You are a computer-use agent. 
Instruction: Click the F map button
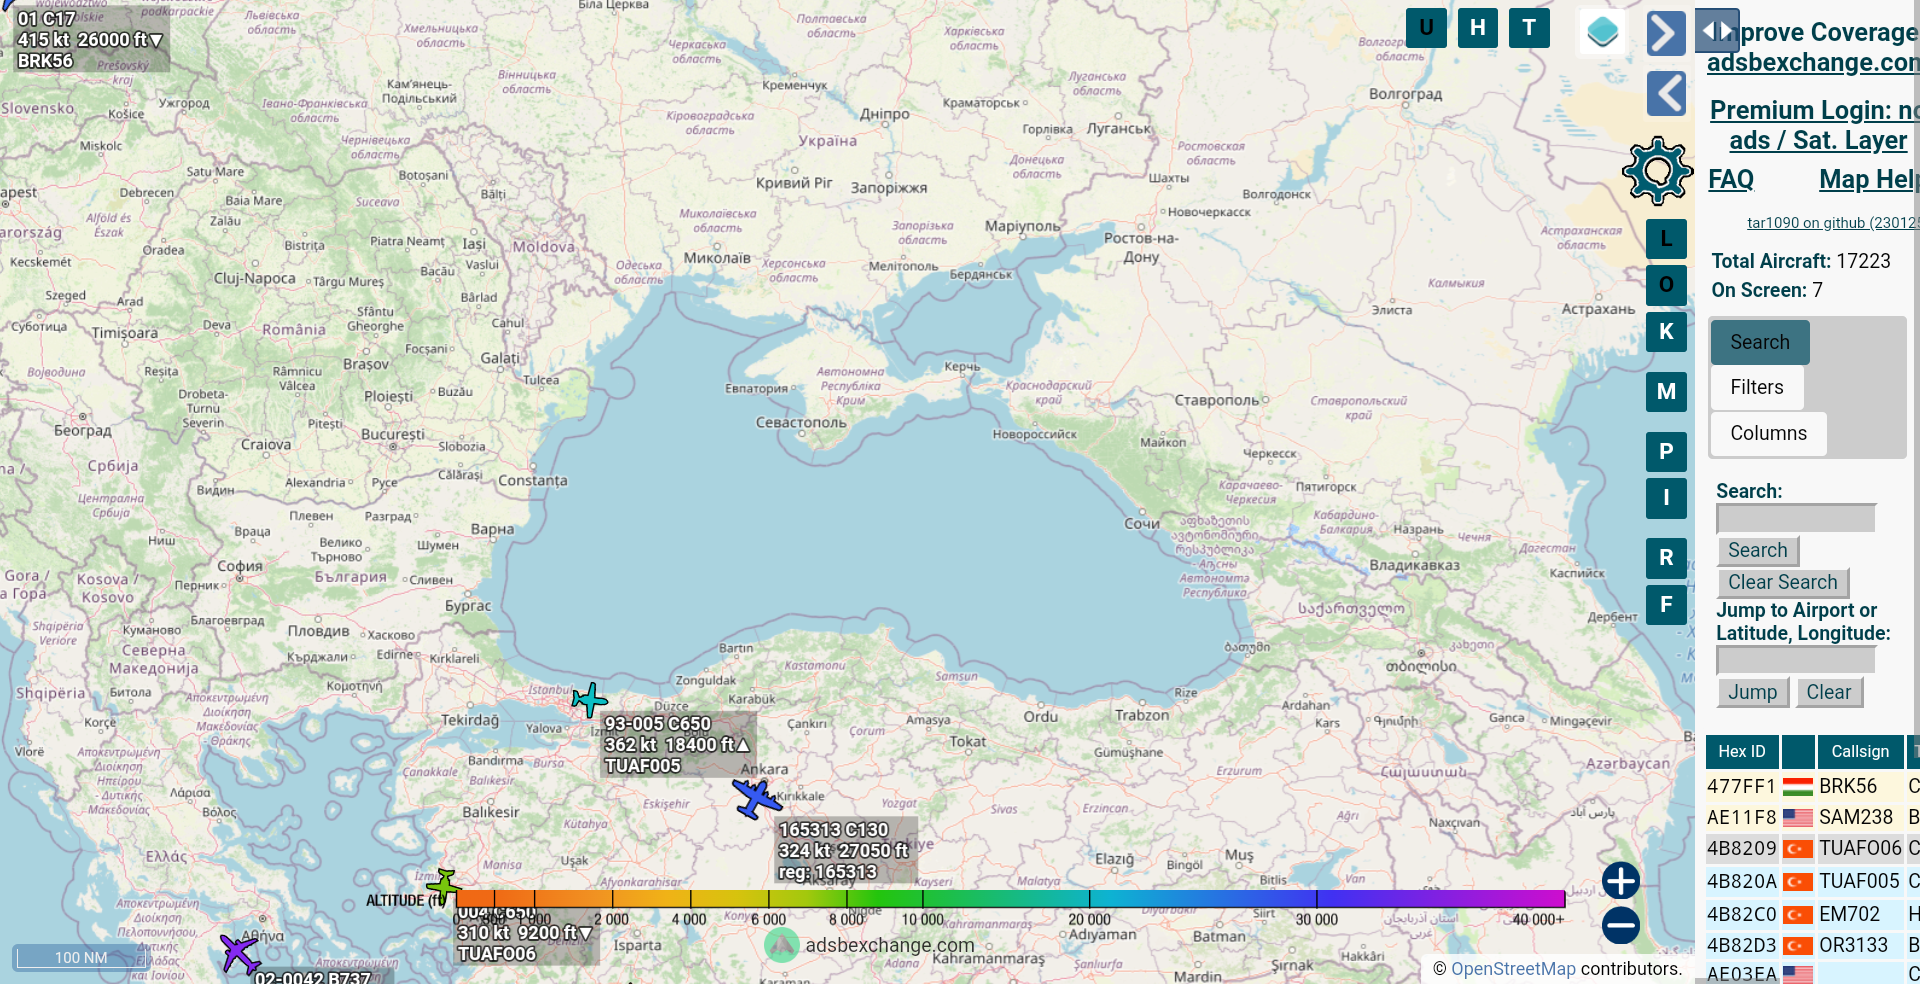1666,605
